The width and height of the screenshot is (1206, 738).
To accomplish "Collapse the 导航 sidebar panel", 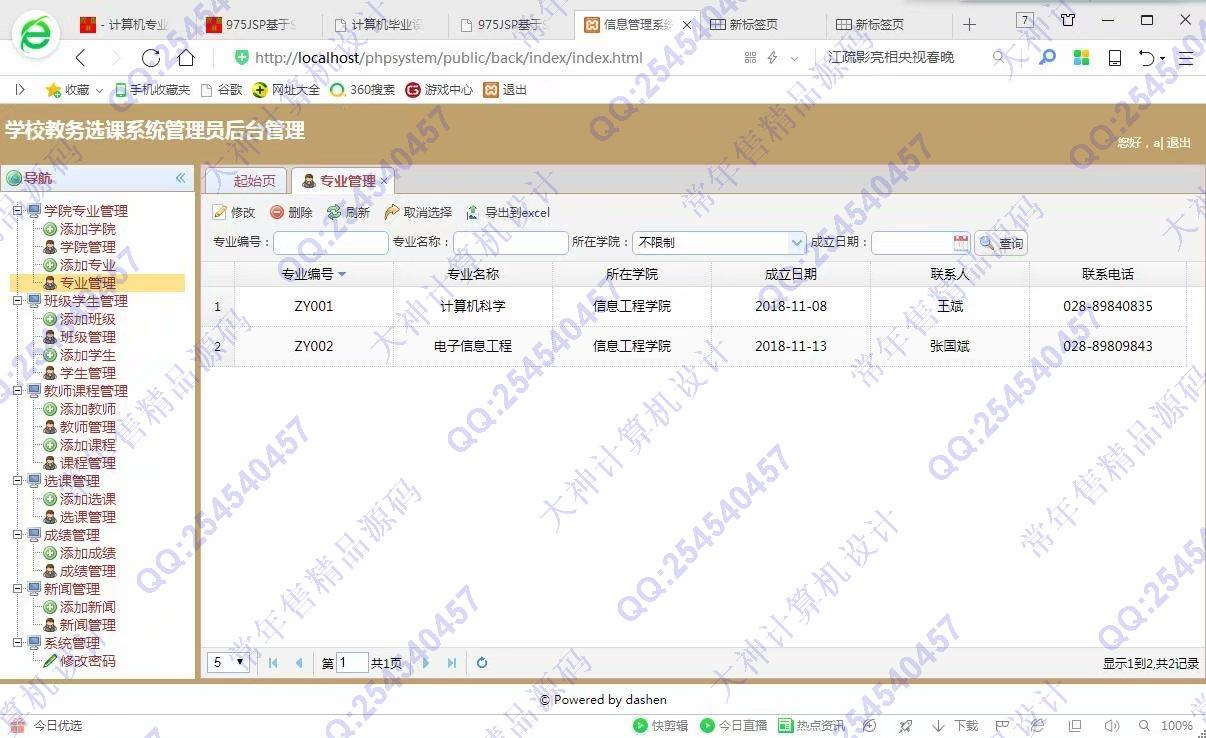I will (x=181, y=178).
